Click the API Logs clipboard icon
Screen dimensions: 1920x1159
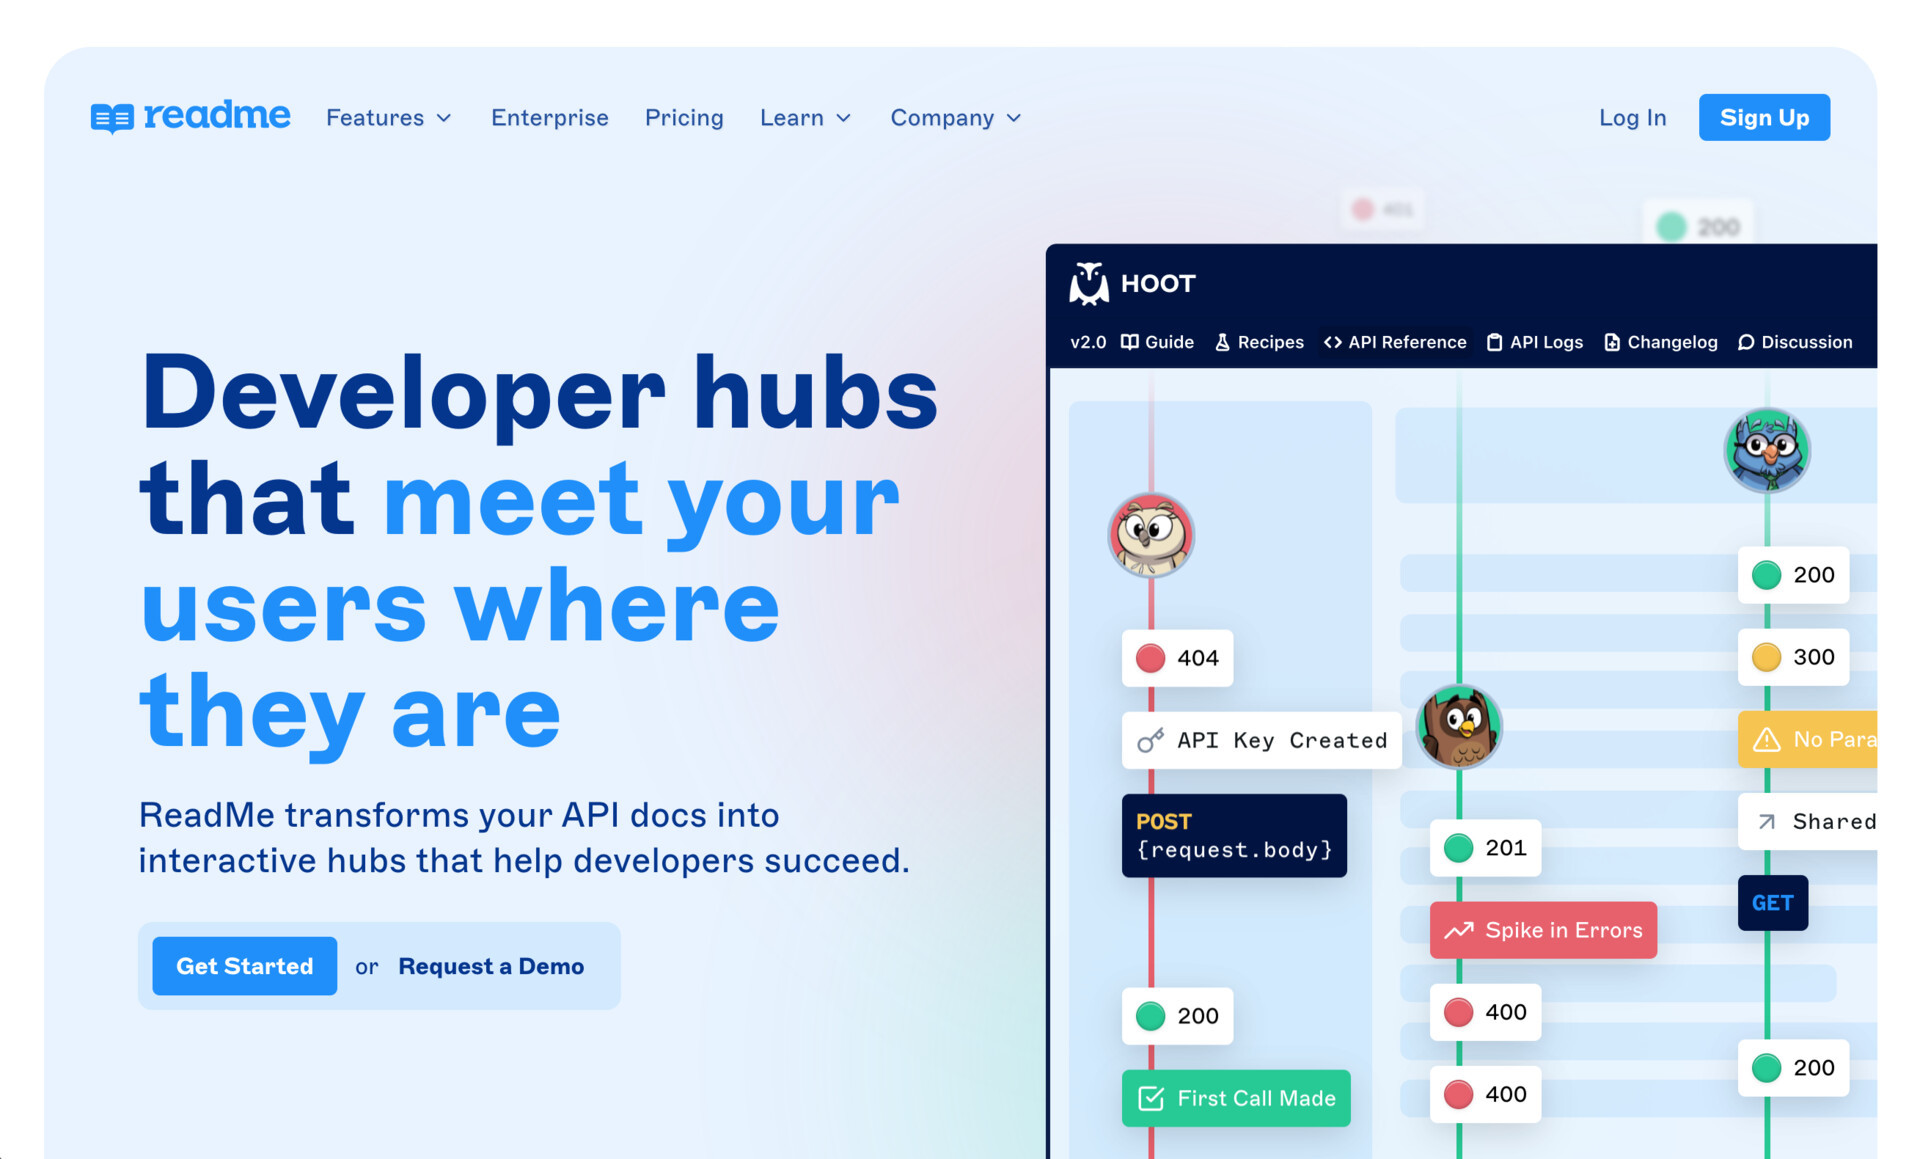click(1494, 342)
